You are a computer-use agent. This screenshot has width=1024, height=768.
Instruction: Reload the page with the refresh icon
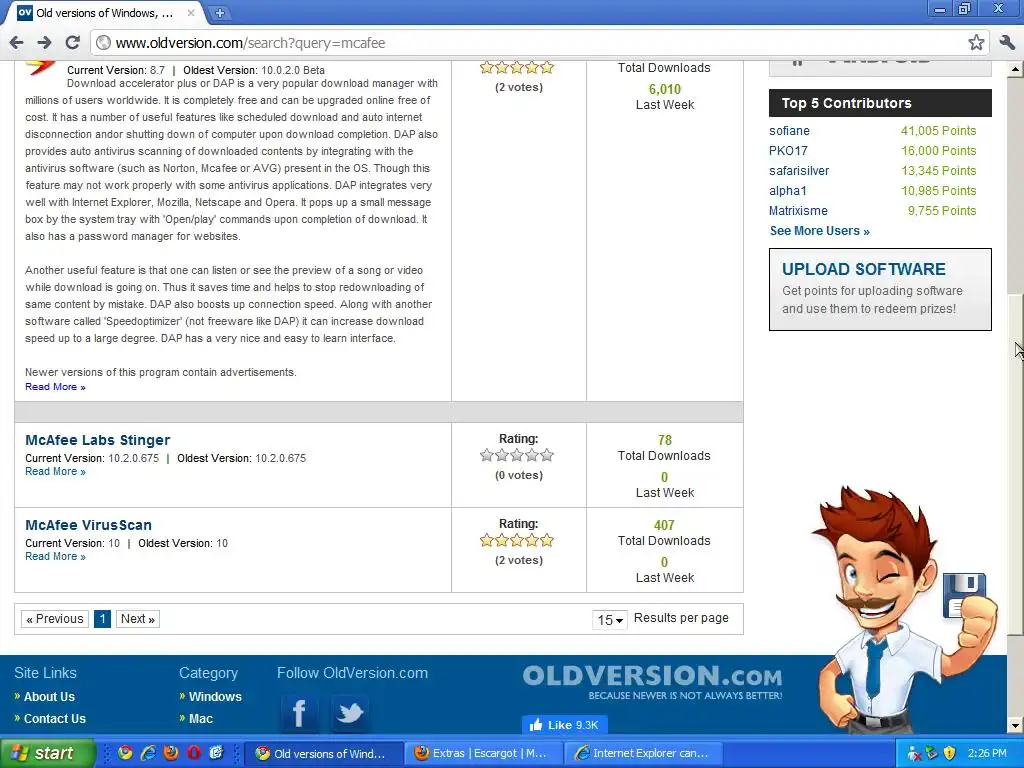click(72, 43)
